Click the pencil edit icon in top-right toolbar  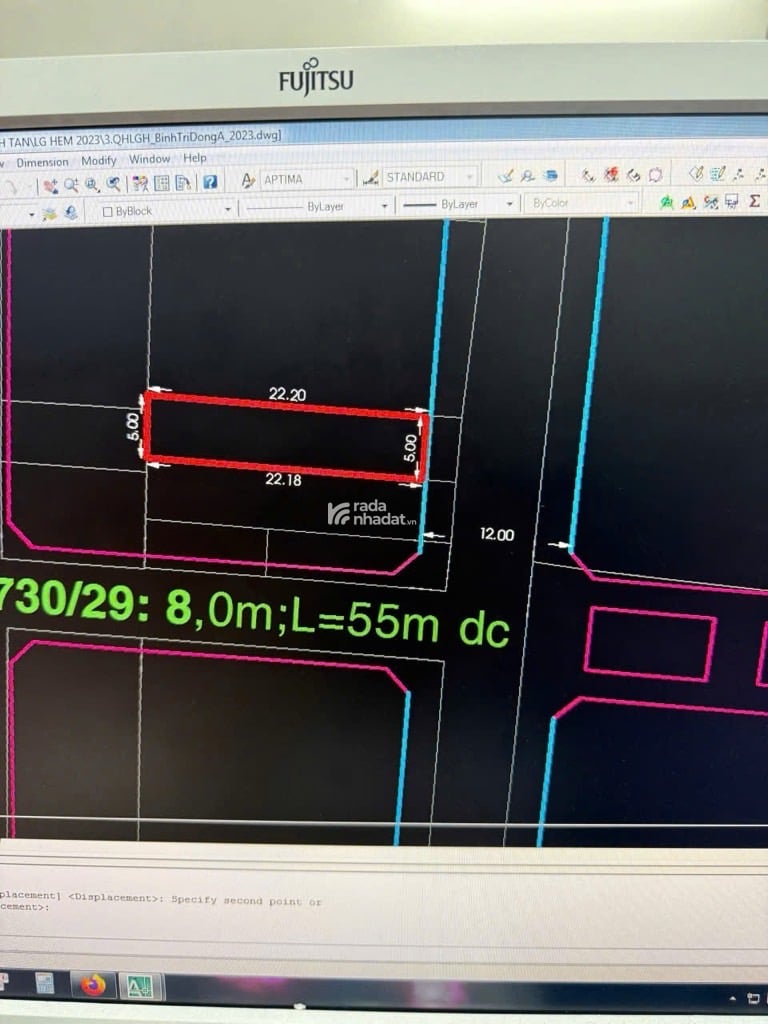click(x=696, y=173)
